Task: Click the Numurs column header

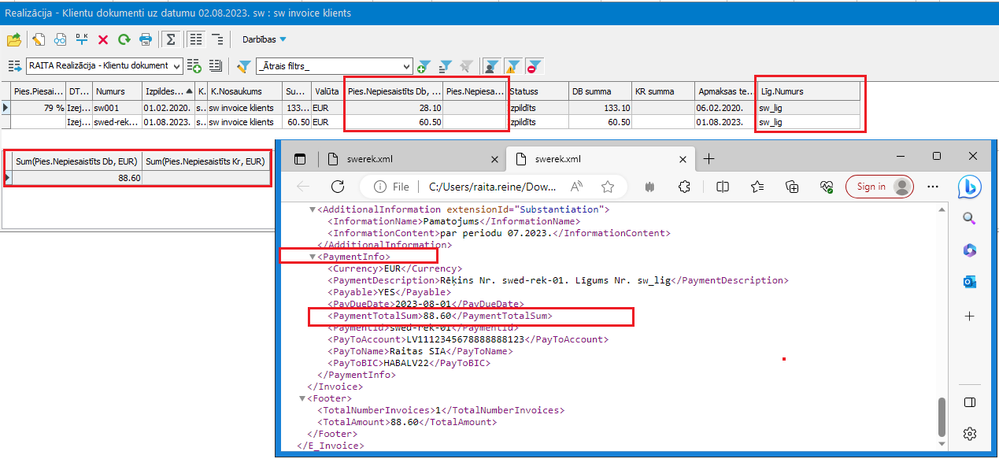Action: 117,92
